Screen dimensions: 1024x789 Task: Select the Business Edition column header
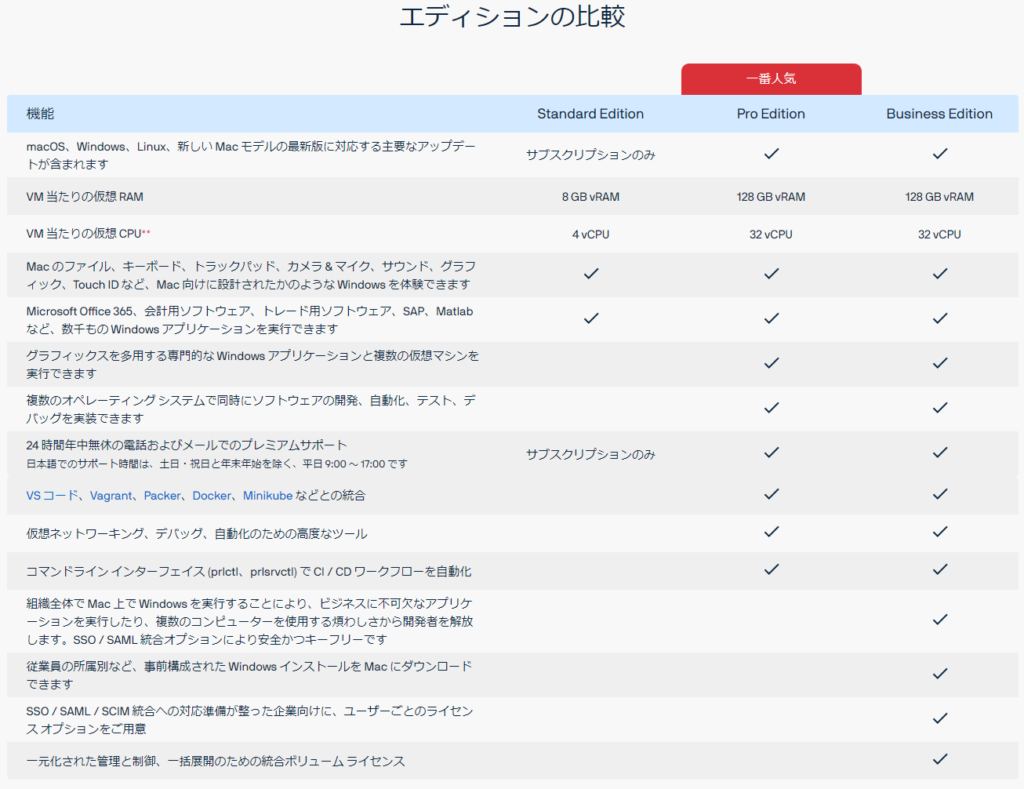pyautogui.click(x=939, y=114)
